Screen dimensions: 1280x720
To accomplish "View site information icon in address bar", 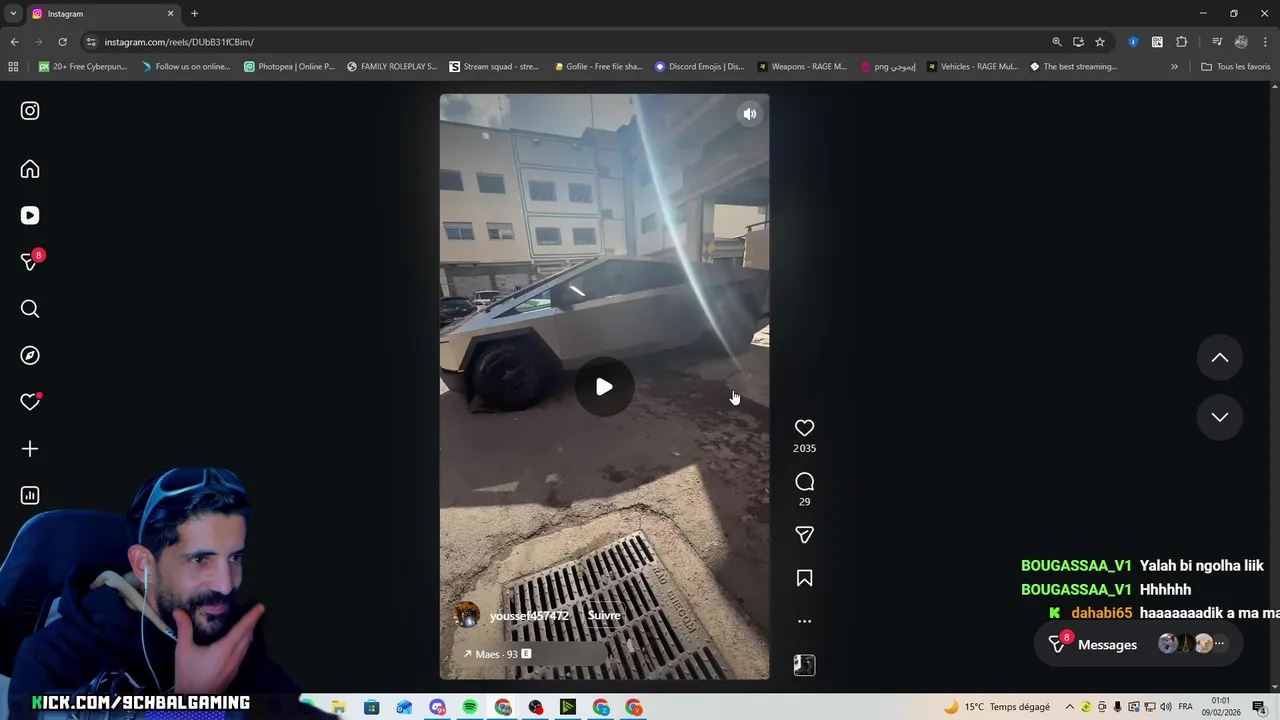I will tap(91, 42).
